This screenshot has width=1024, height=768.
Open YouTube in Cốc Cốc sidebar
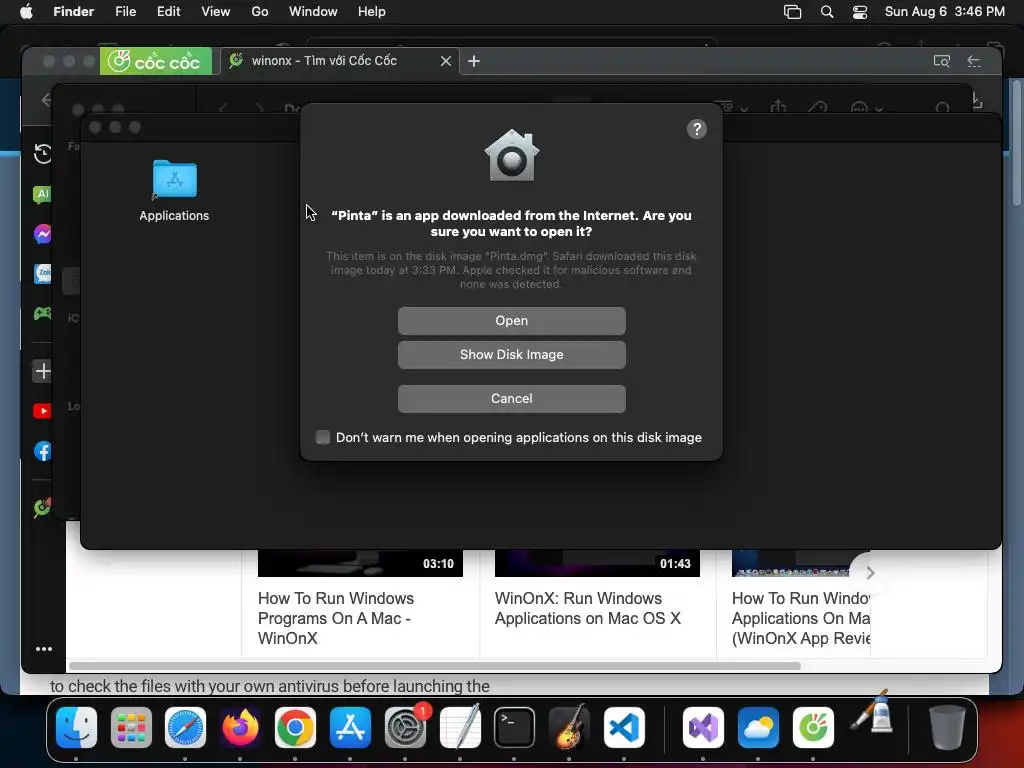[42, 411]
